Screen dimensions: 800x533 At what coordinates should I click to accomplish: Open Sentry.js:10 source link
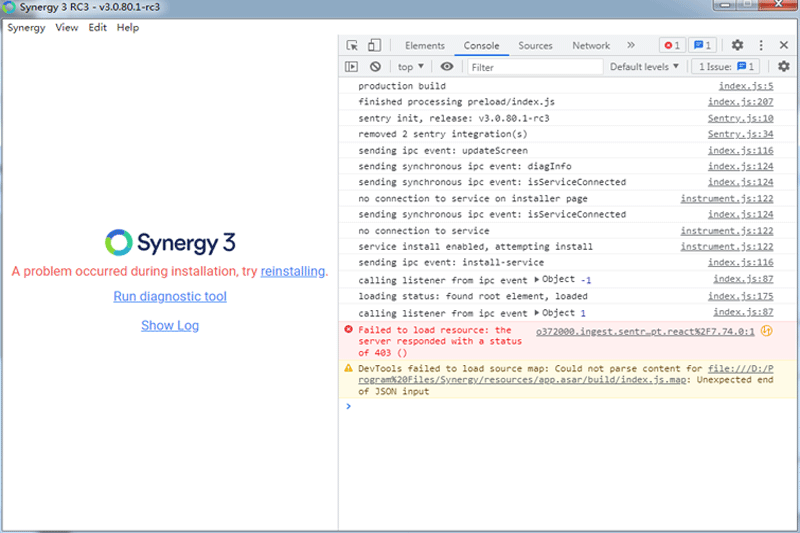(740, 118)
